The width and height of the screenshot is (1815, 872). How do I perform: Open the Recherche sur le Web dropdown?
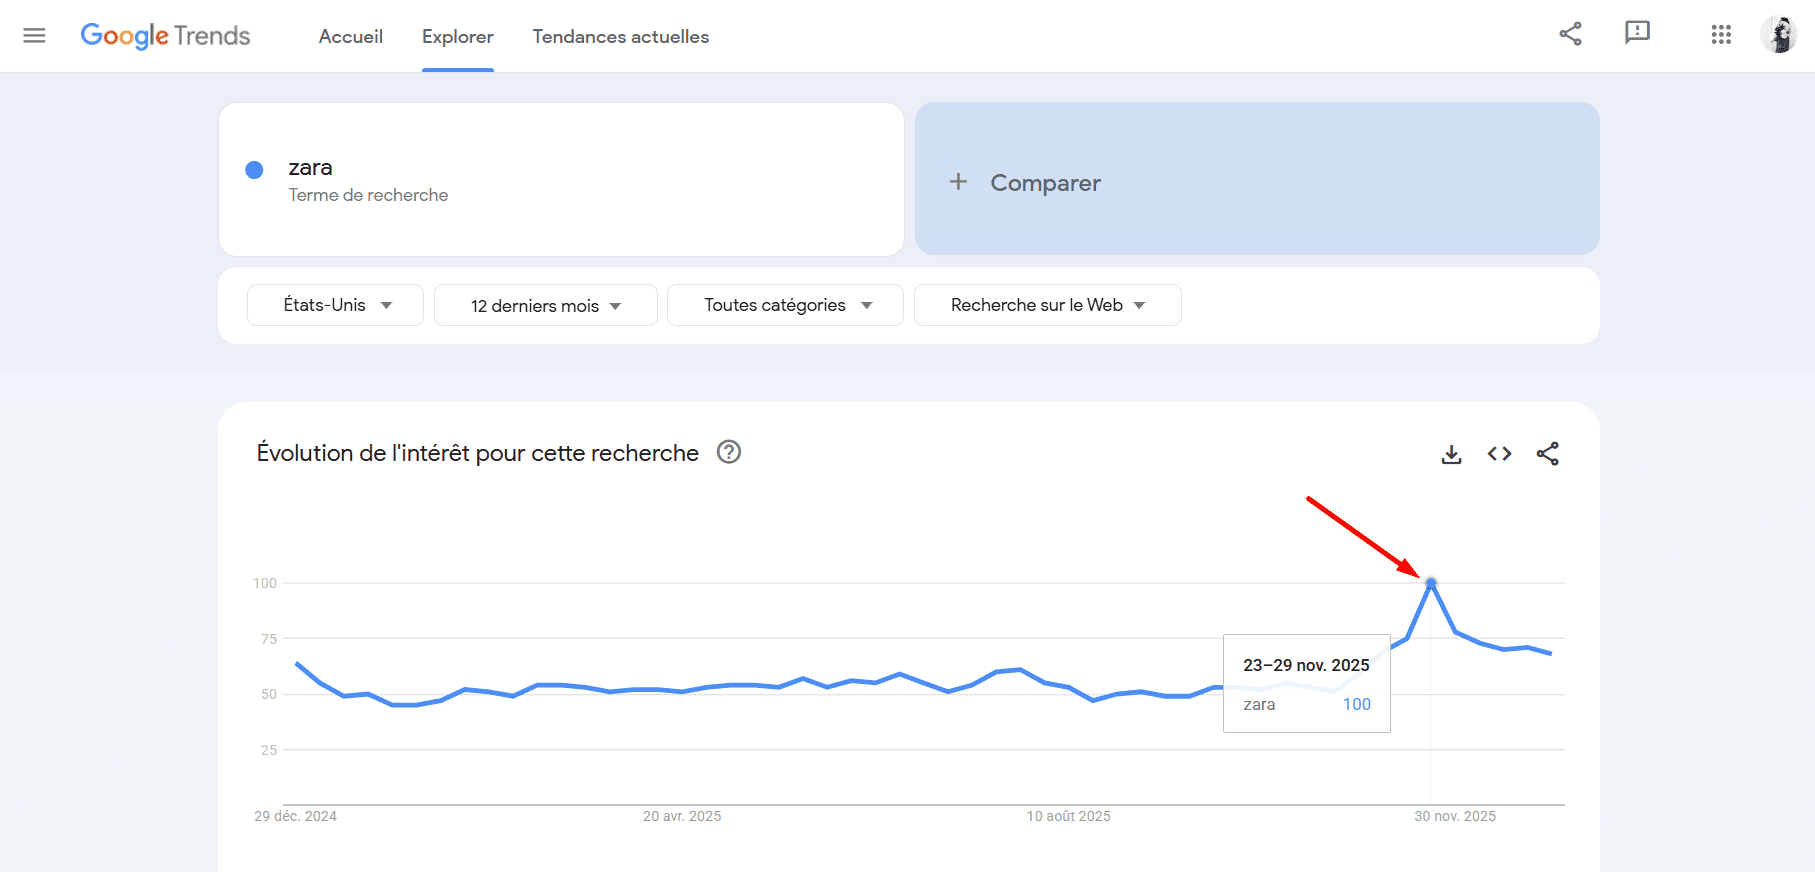(x=1048, y=305)
